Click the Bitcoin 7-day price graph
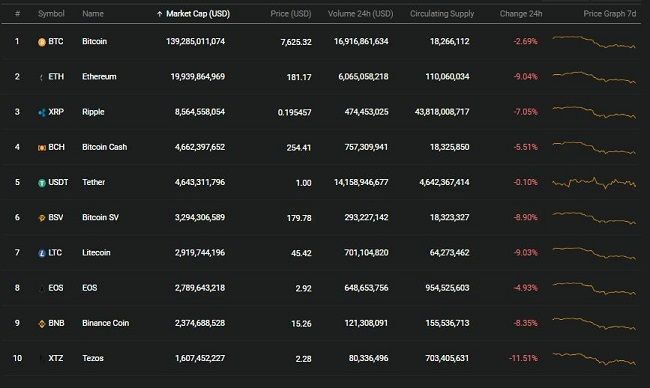650x388 pixels. point(594,42)
